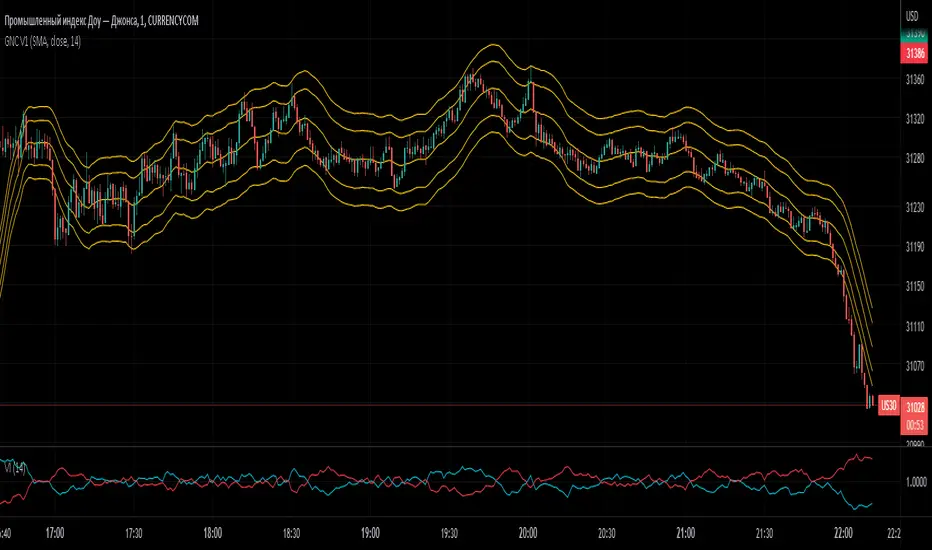Image resolution: width=932 pixels, height=550 pixels.
Task: Open the GNC V1 (SMA, close, 14) indicator legend
Action: point(43,42)
